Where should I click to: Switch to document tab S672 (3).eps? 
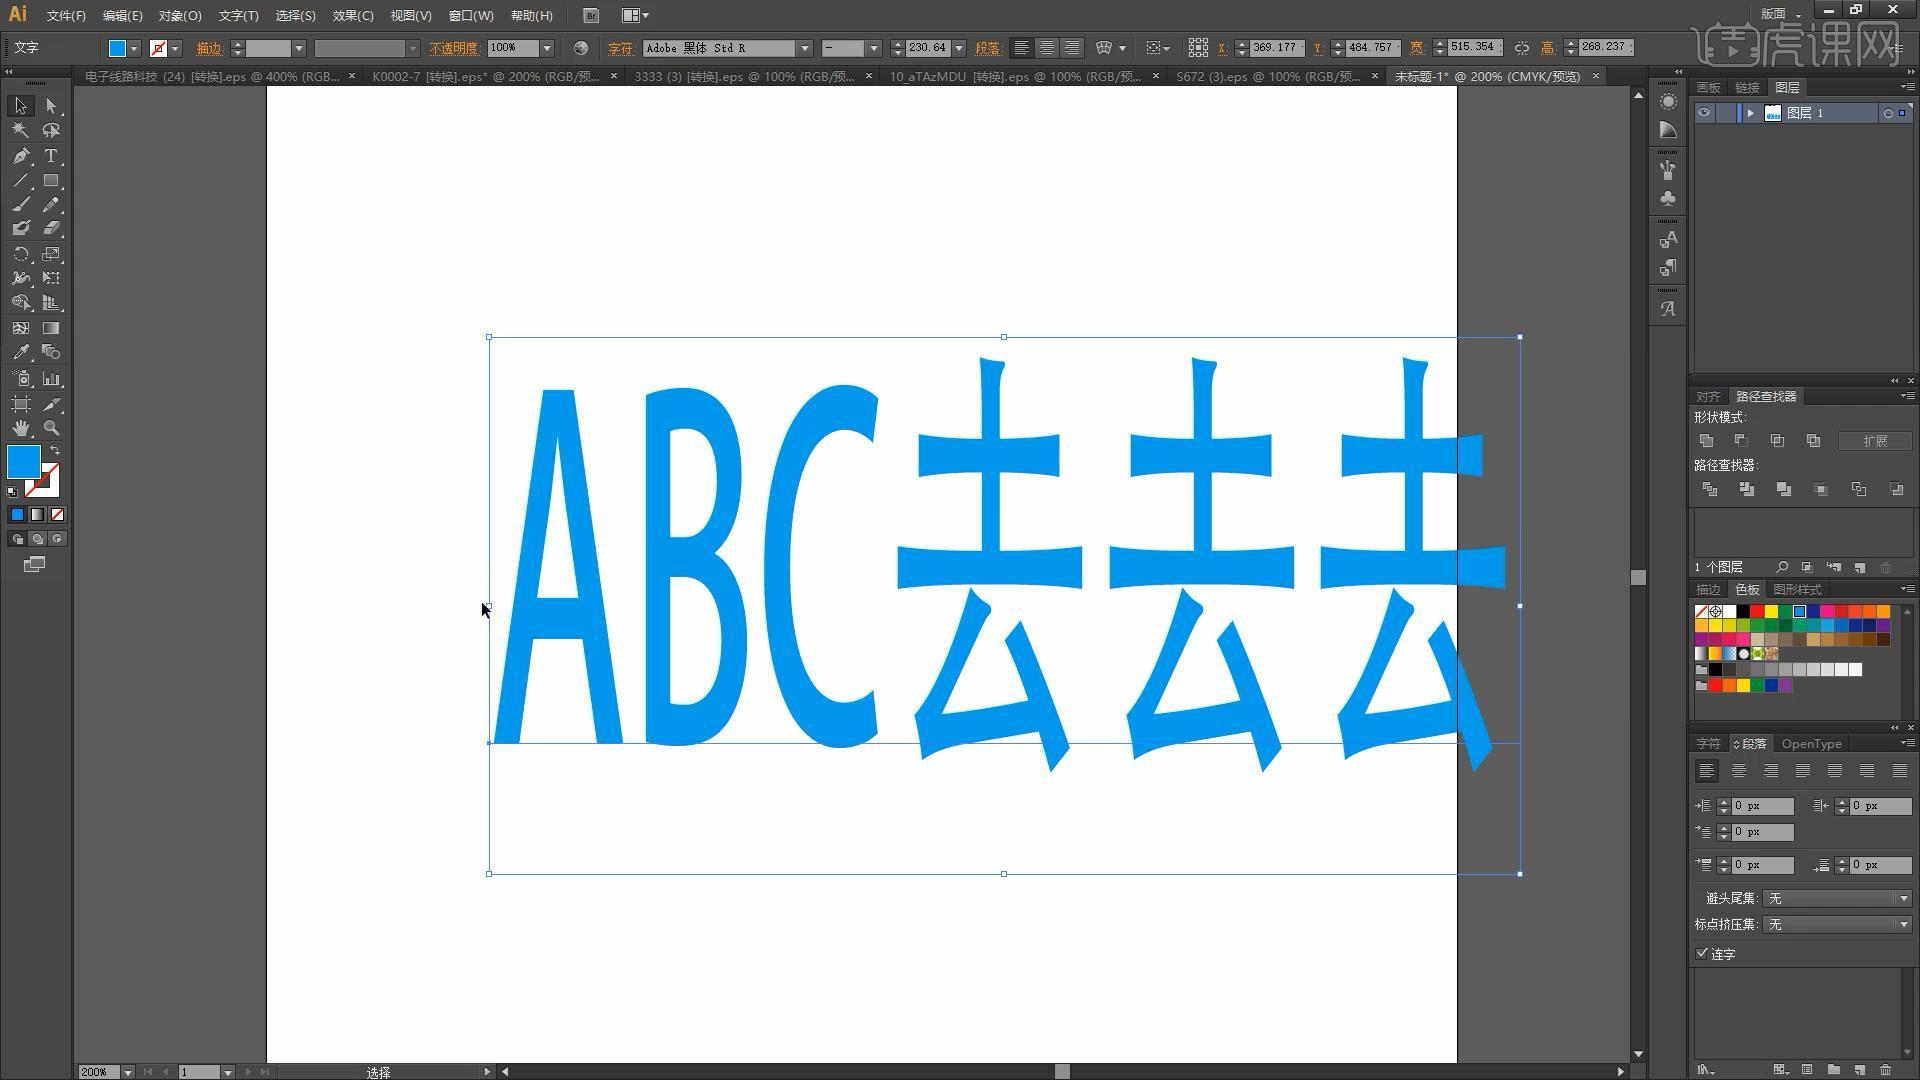pyautogui.click(x=1268, y=76)
